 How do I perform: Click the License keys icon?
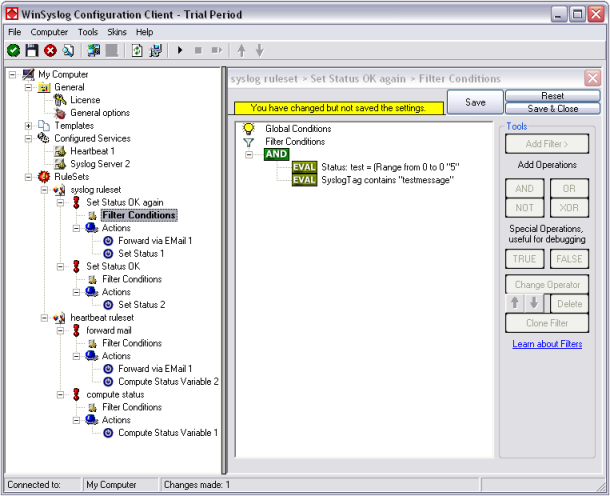point(60,100)
